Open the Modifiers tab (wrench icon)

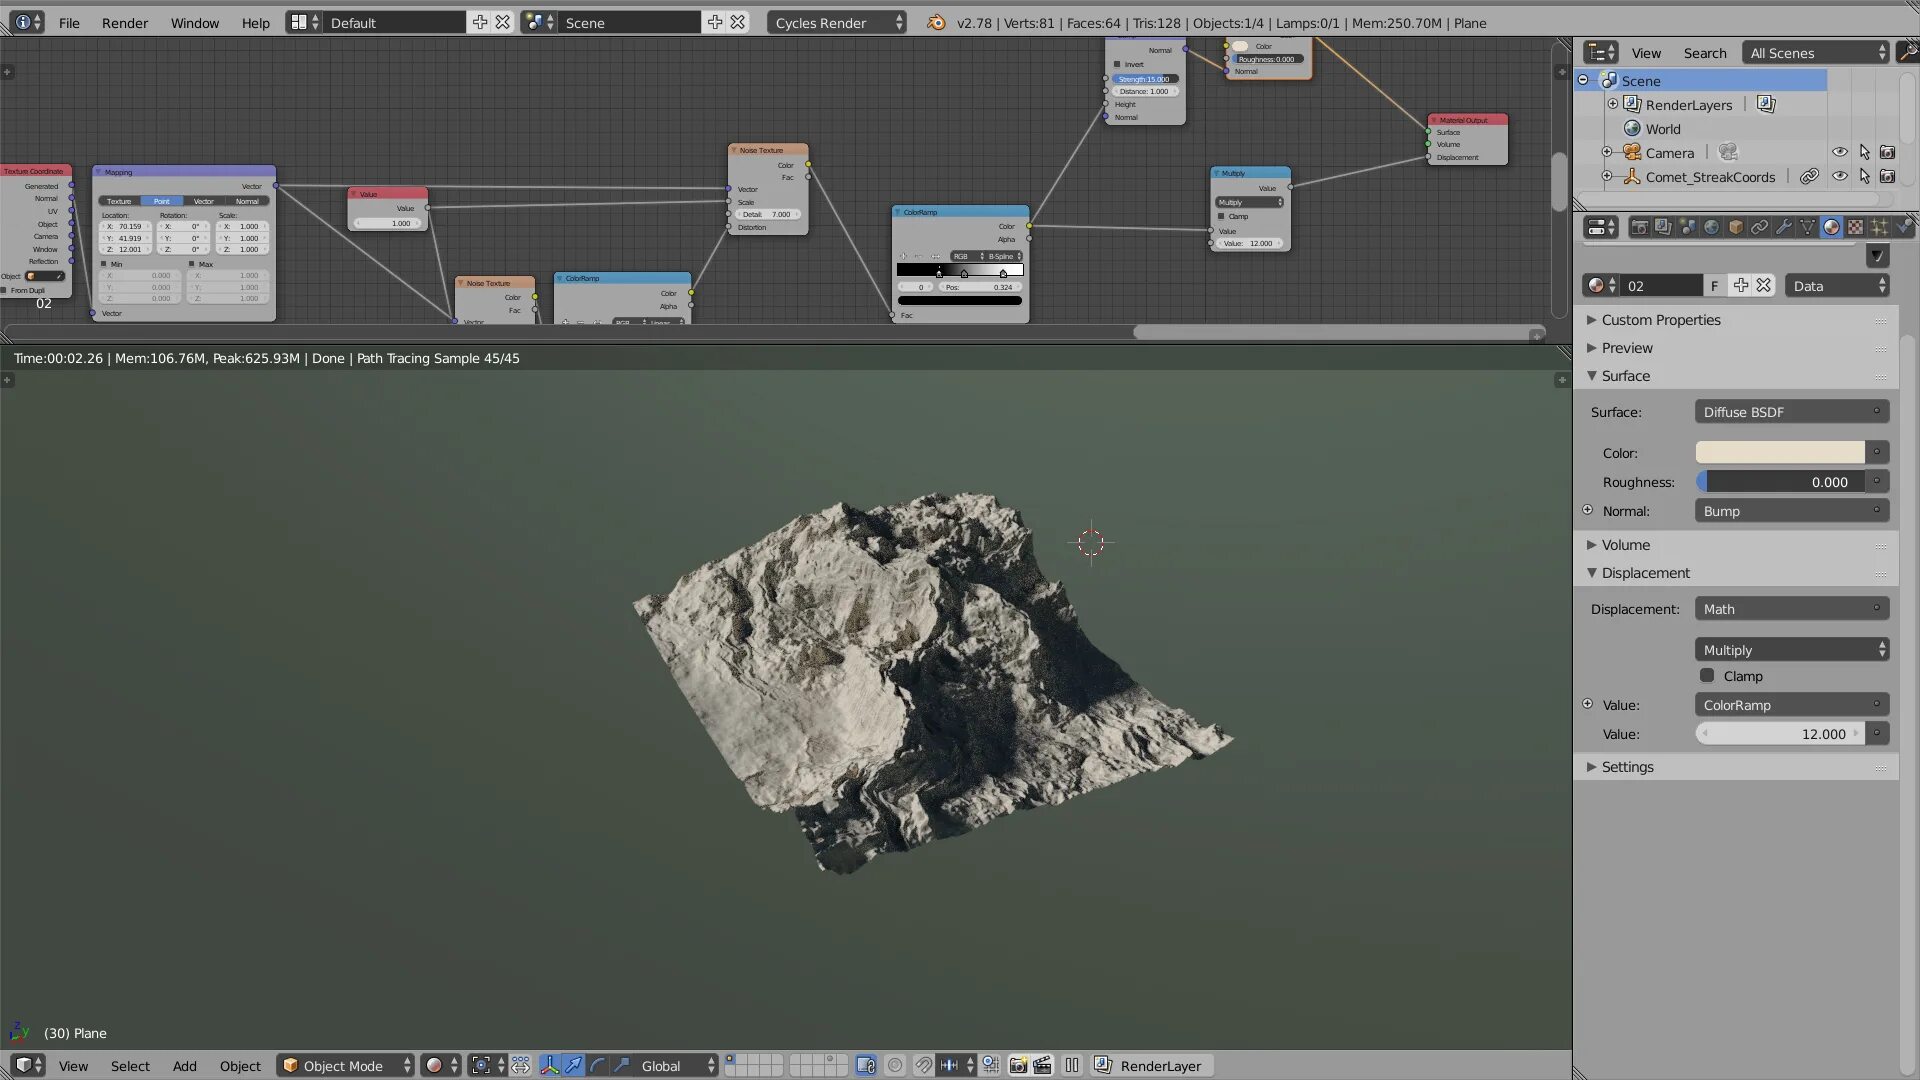point(1783,228)
